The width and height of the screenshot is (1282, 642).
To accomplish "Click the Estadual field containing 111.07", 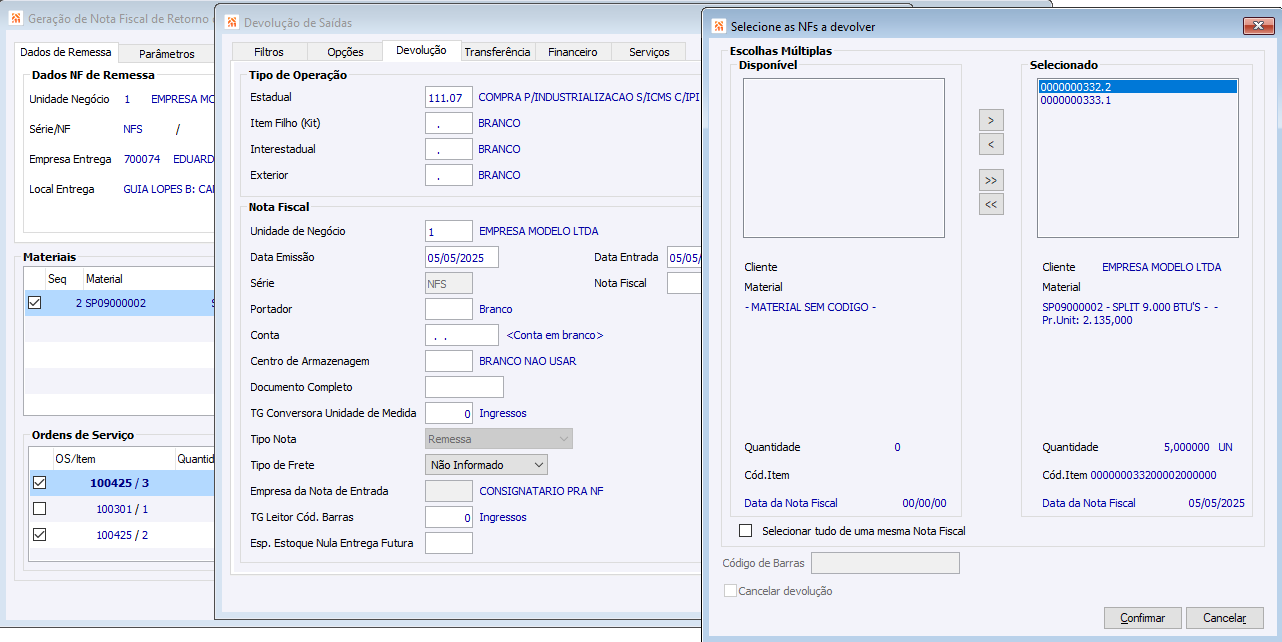I will tap(448, 97).
